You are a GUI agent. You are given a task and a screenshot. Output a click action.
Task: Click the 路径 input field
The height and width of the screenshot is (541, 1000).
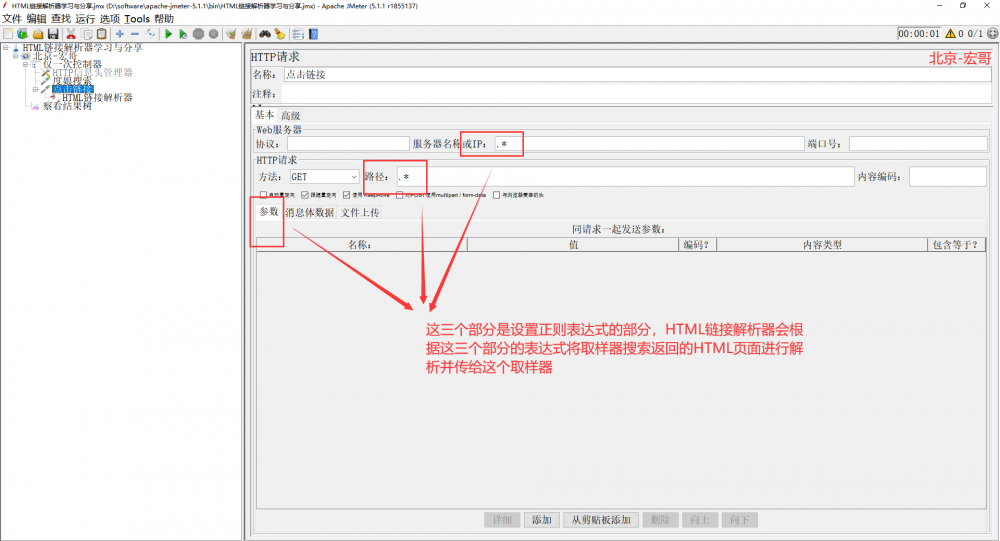click(625, 177)
